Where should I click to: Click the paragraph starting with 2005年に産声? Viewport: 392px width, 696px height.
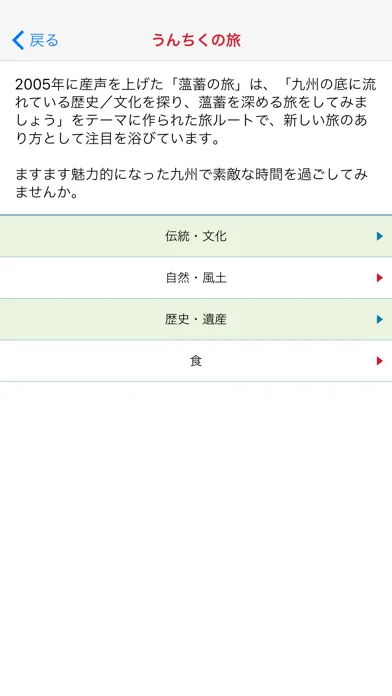coord(194,111)
